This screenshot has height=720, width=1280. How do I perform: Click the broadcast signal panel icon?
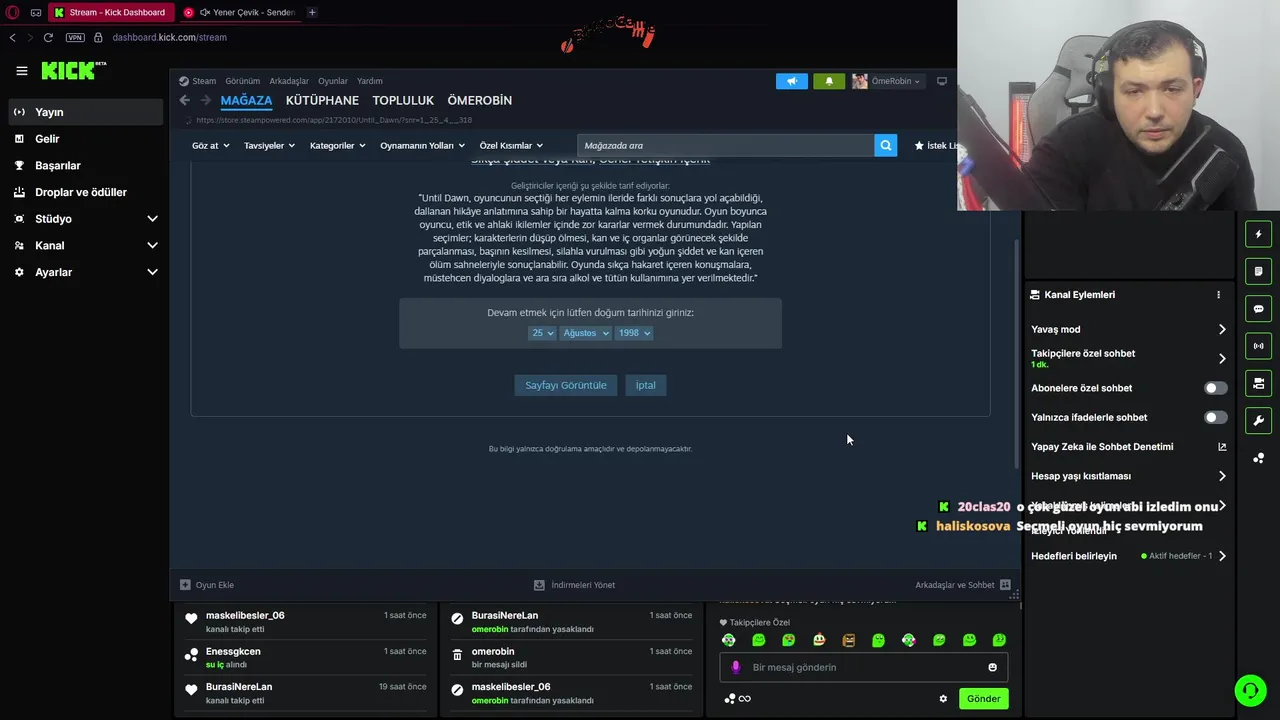pos(1259,346)
